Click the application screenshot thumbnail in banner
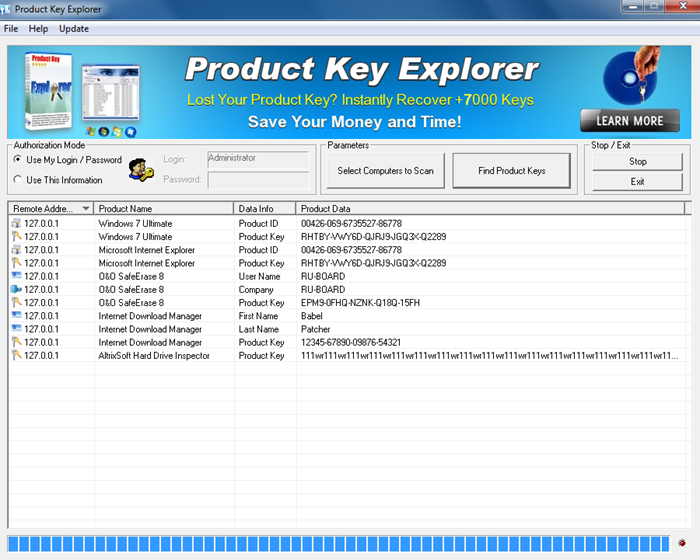700x560 pixels. [111, 93]
